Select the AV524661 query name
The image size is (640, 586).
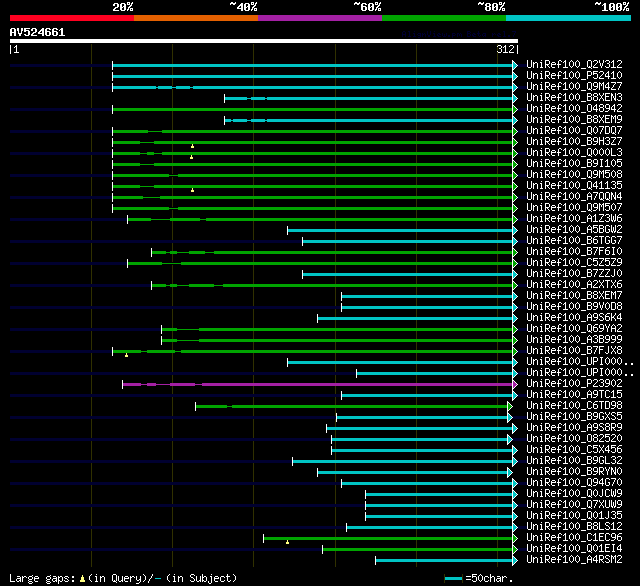pos(38,32)
